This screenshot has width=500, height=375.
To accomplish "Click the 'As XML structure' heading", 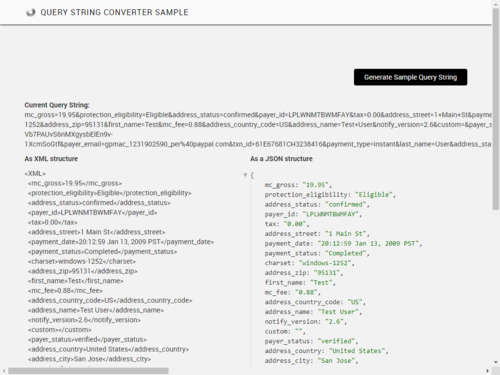I will coord(51,159).
